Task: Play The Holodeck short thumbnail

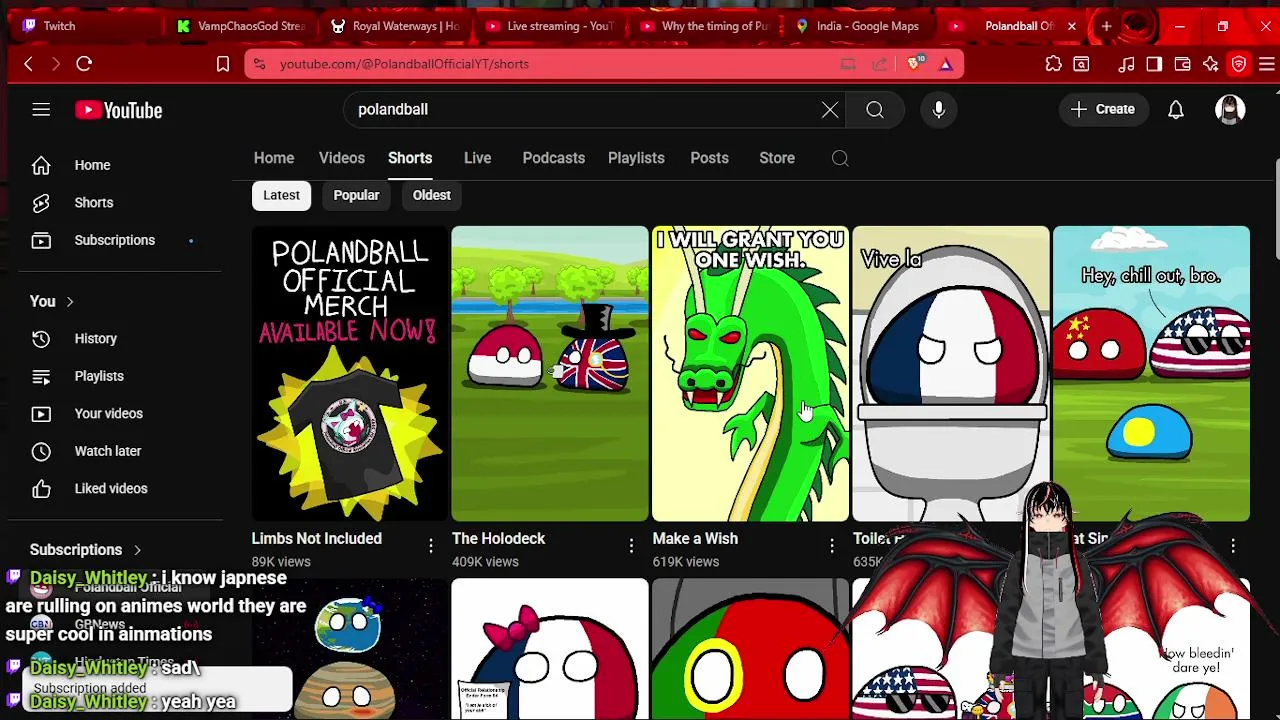Action: tap(550, 374)
